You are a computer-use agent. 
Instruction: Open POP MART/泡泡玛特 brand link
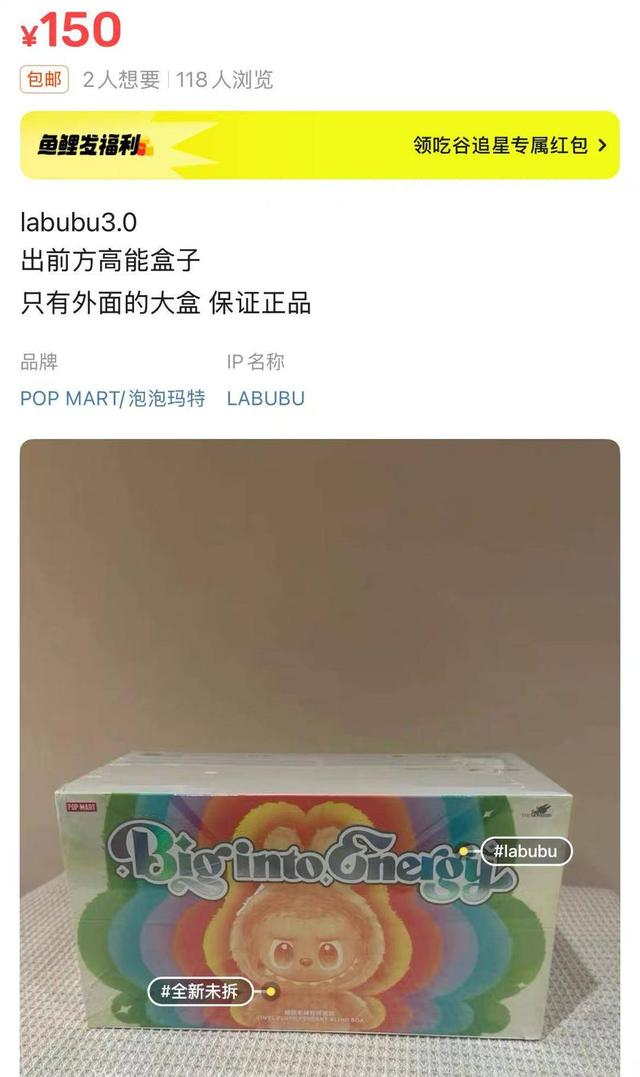(113, 398)
